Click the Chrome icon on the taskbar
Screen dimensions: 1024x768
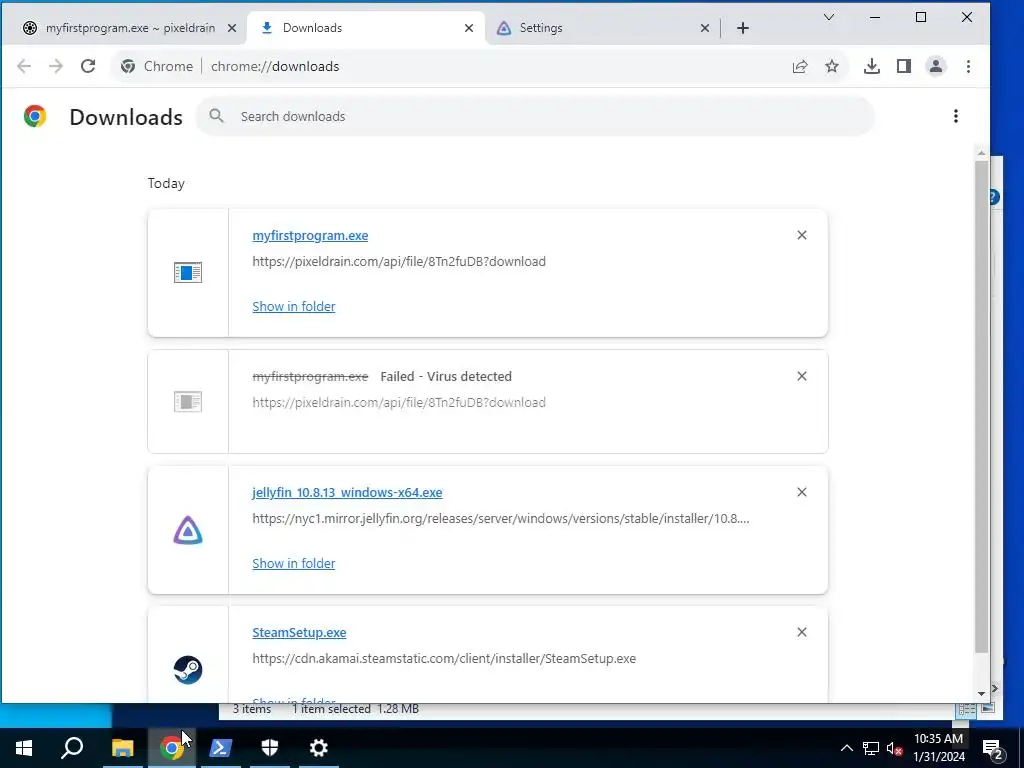[x=171, y=748]
